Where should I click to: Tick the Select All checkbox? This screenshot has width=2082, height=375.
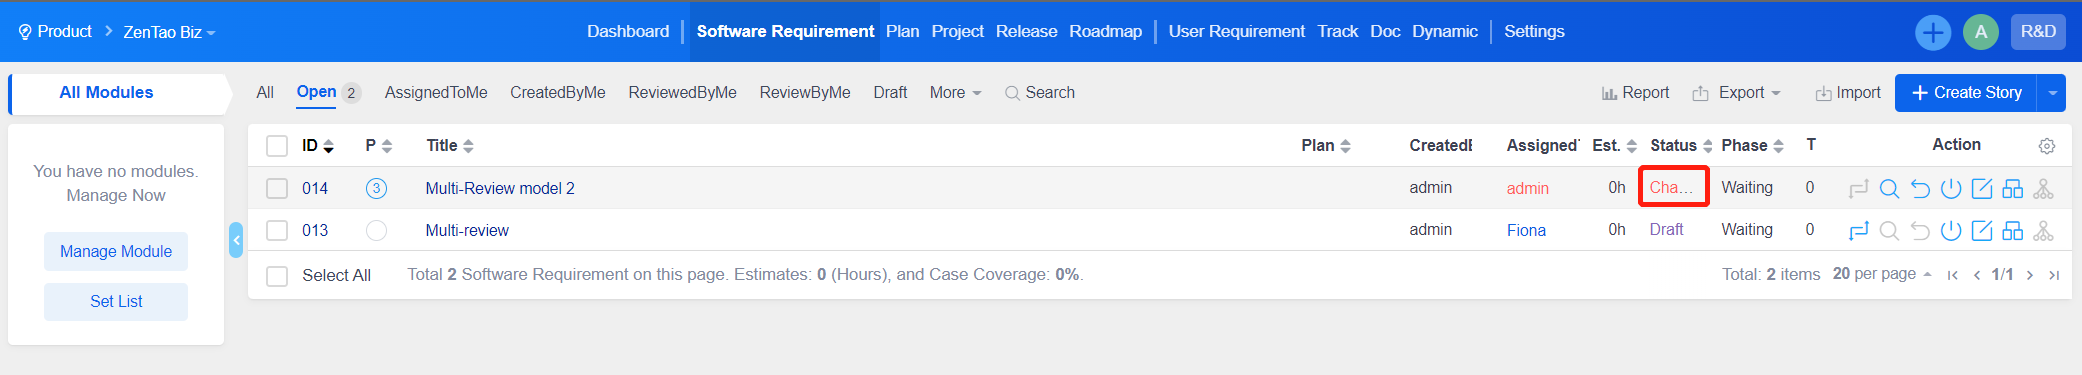coord(277,276)
